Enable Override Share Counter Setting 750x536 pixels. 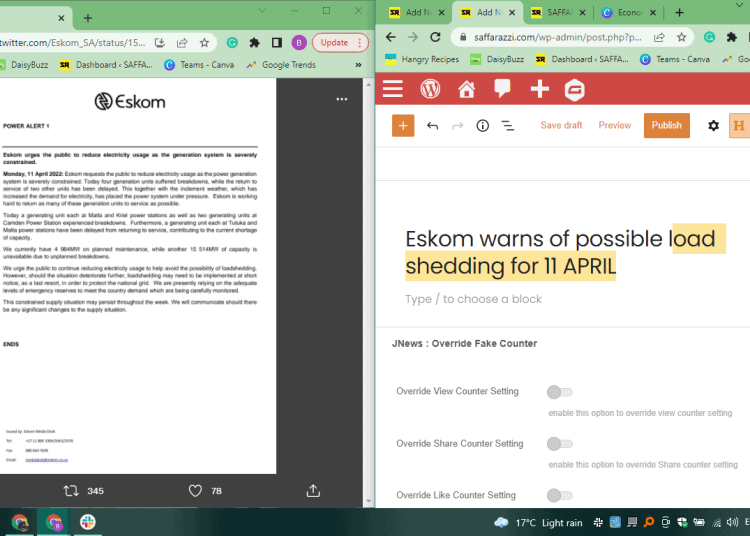[x=560, y=444]
